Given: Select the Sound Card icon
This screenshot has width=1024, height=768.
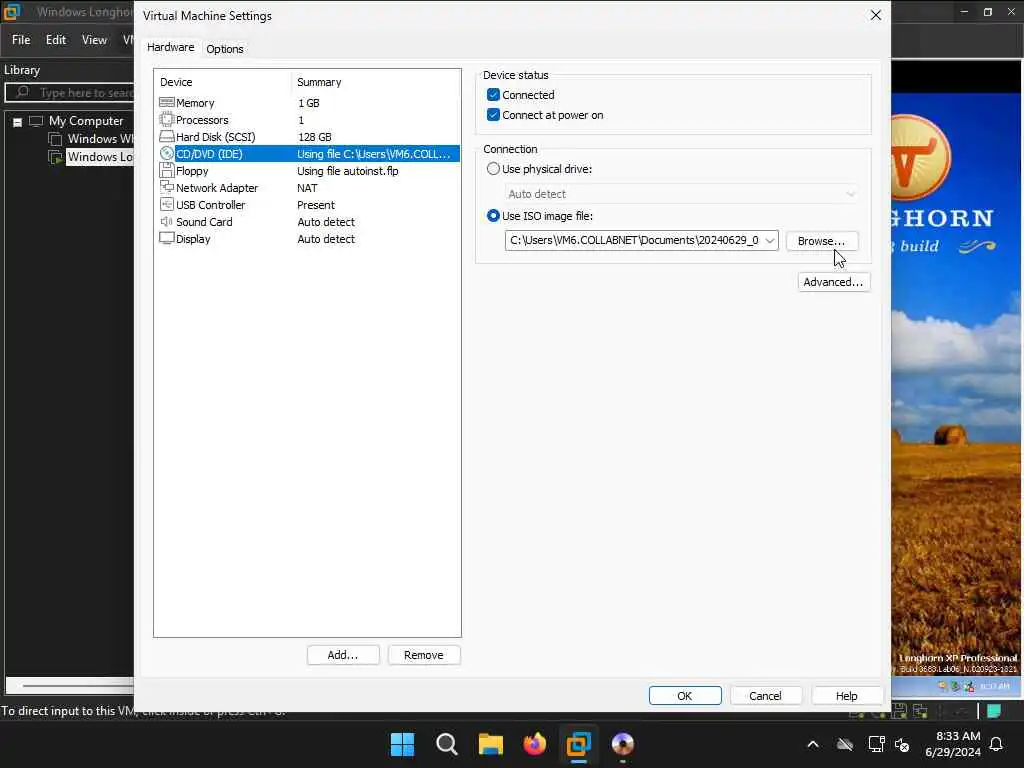Looking at the screenshot, I should (167, 221).
